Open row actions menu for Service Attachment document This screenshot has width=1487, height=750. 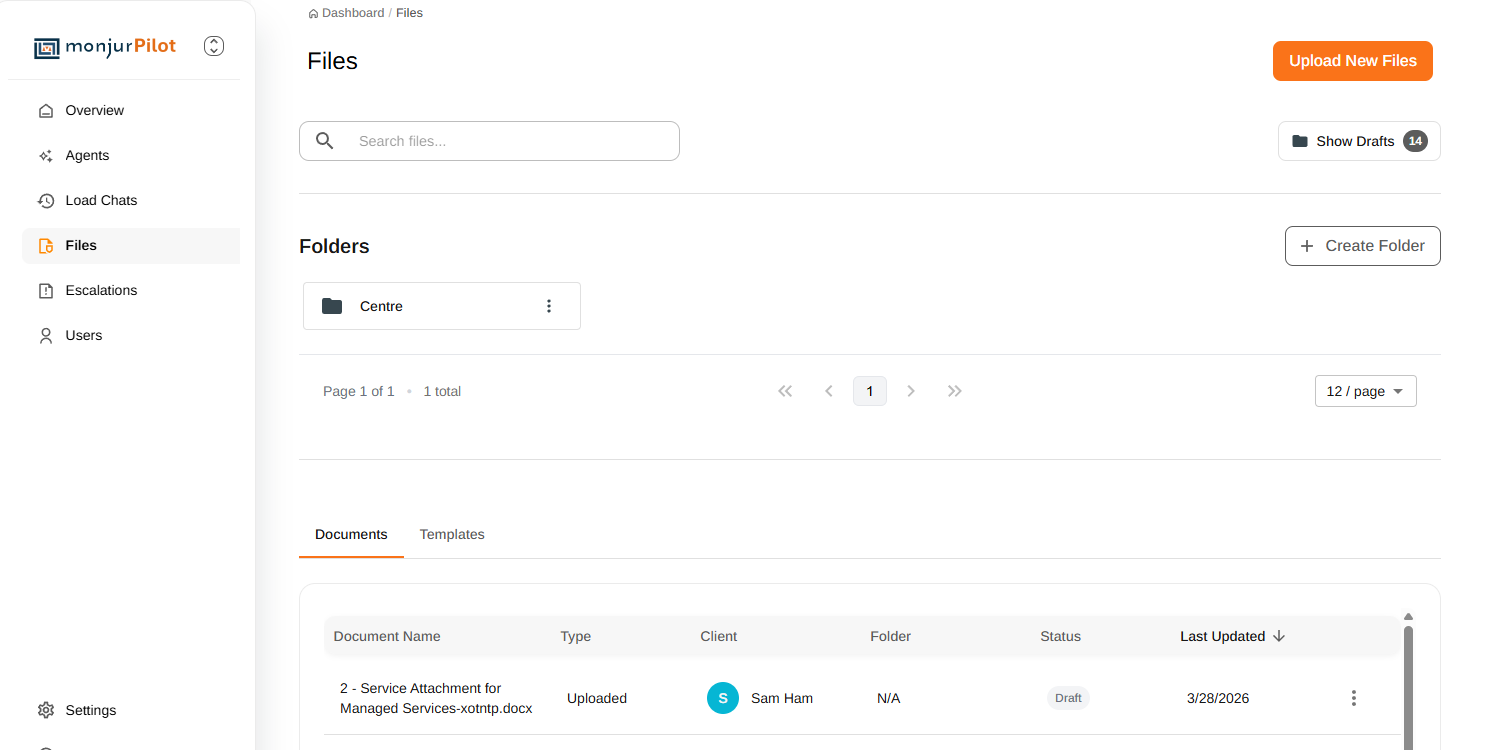1354,698
